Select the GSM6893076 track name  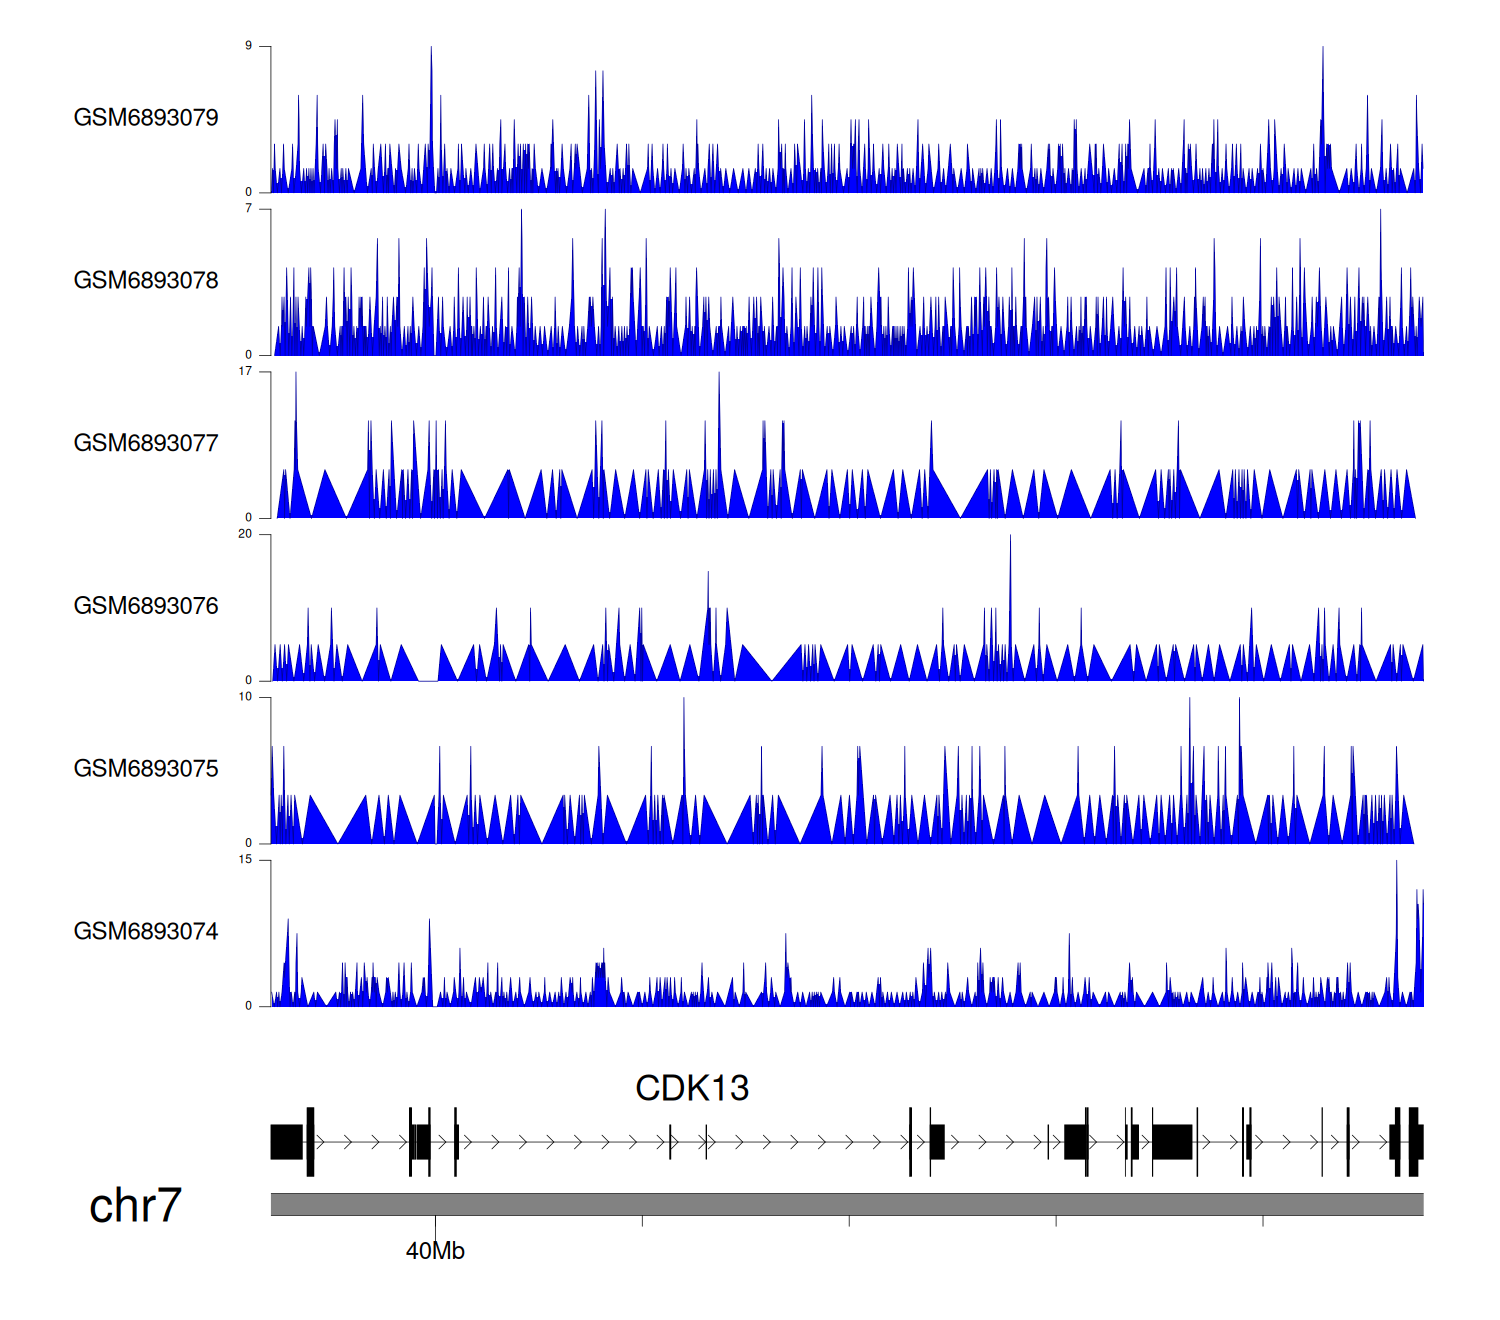(x=146, y=607)
